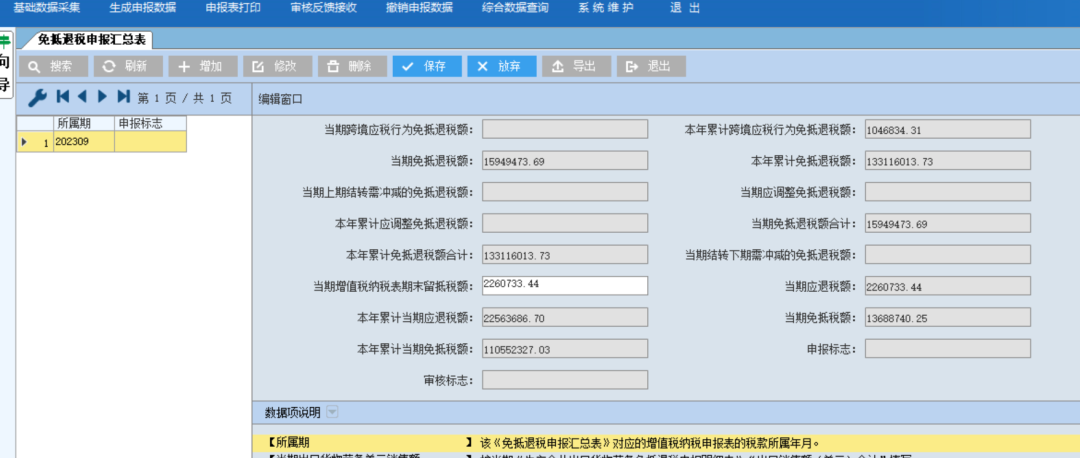This screenshot has width=1080, height=458.
Task: Expand the 数据项说明 panel arrow
Action: click(x=332, y=412)
